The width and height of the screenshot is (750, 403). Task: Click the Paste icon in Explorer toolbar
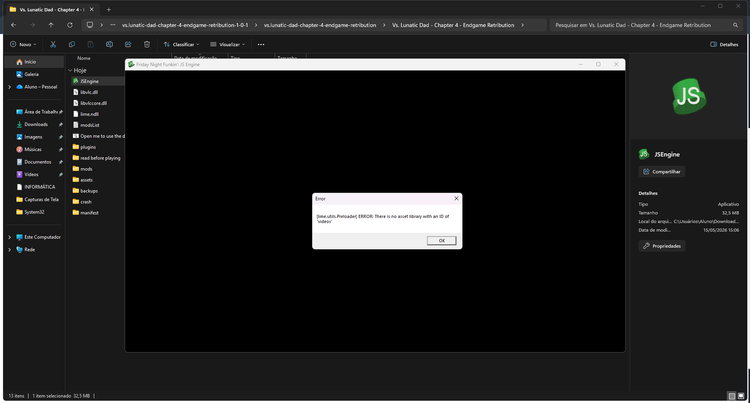pos(90,44)
